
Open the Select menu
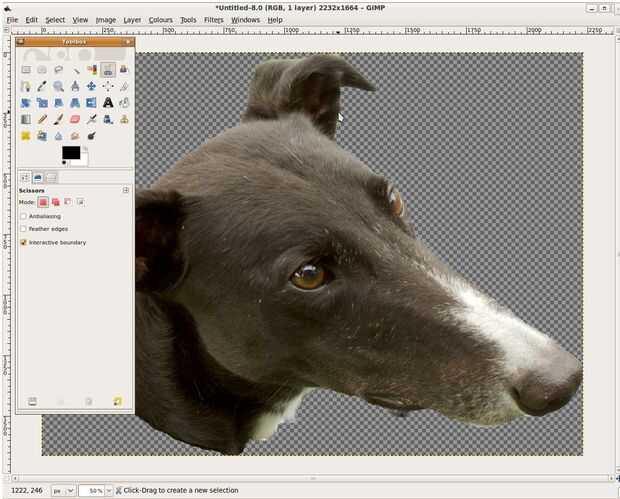pos(55,20)
